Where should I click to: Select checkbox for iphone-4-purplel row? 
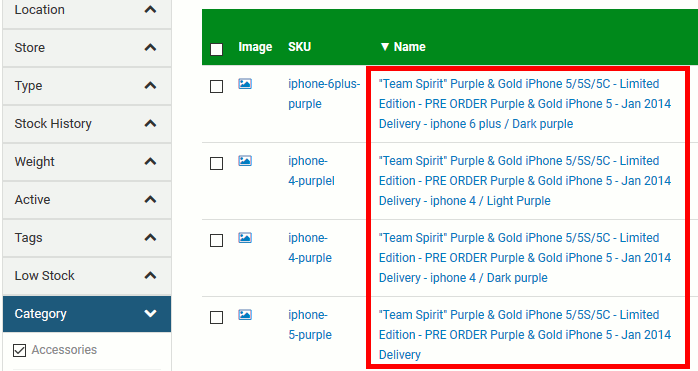[216, 163]
